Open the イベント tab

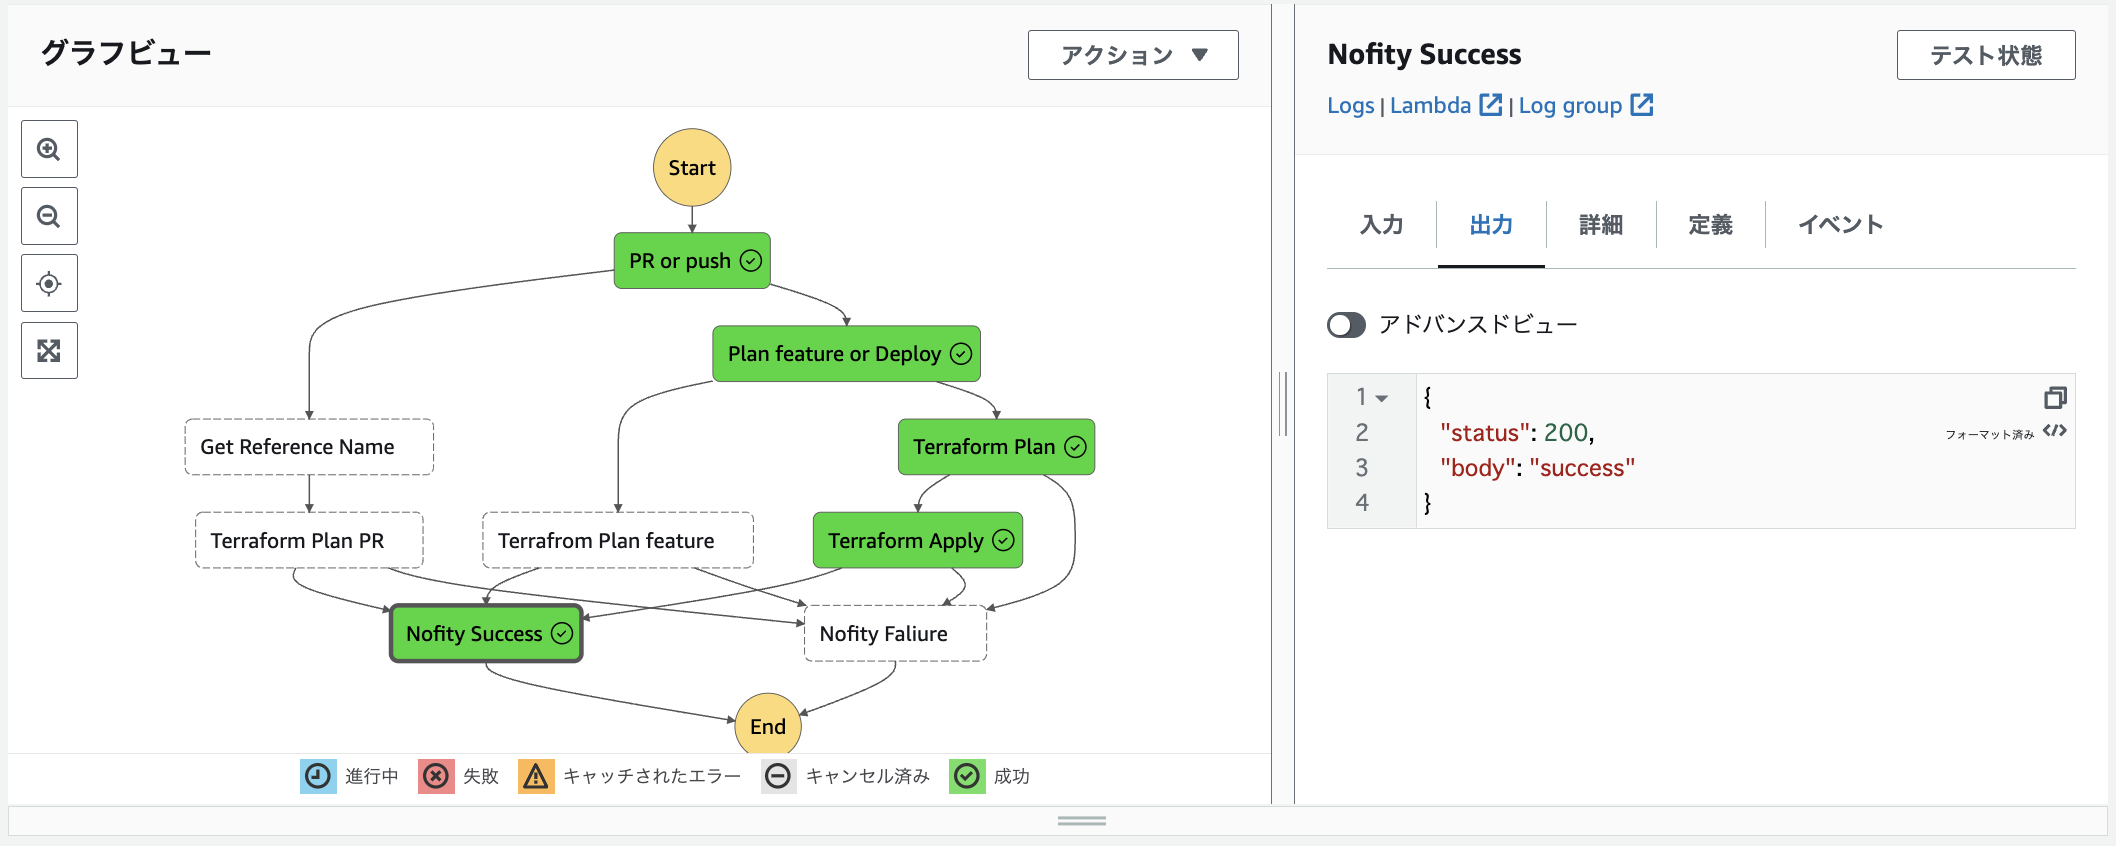[1840, 225]
